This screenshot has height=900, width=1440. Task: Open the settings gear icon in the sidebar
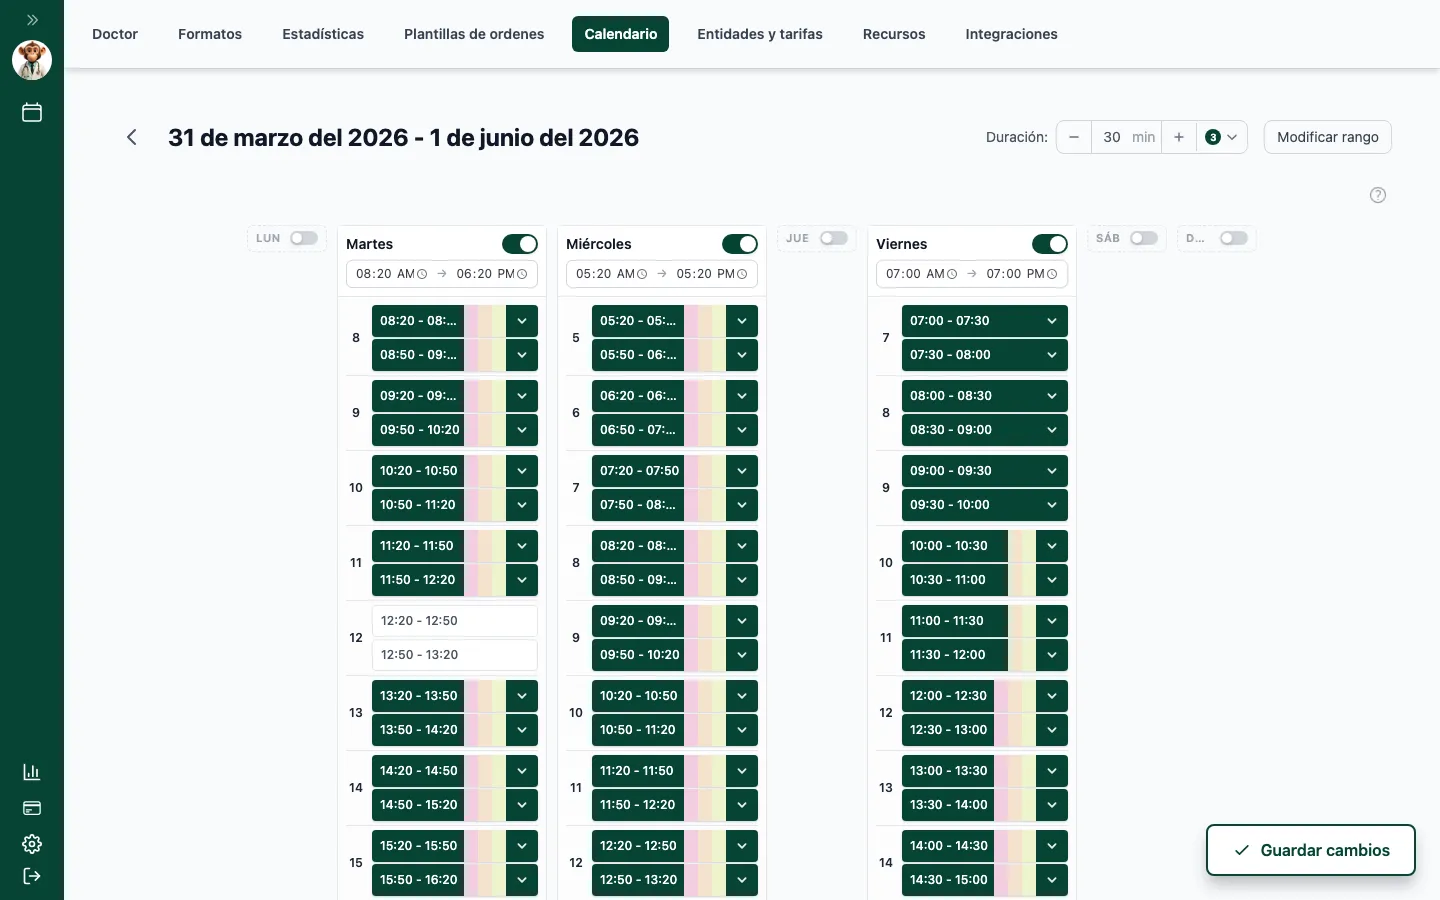[x=32, y=844]
